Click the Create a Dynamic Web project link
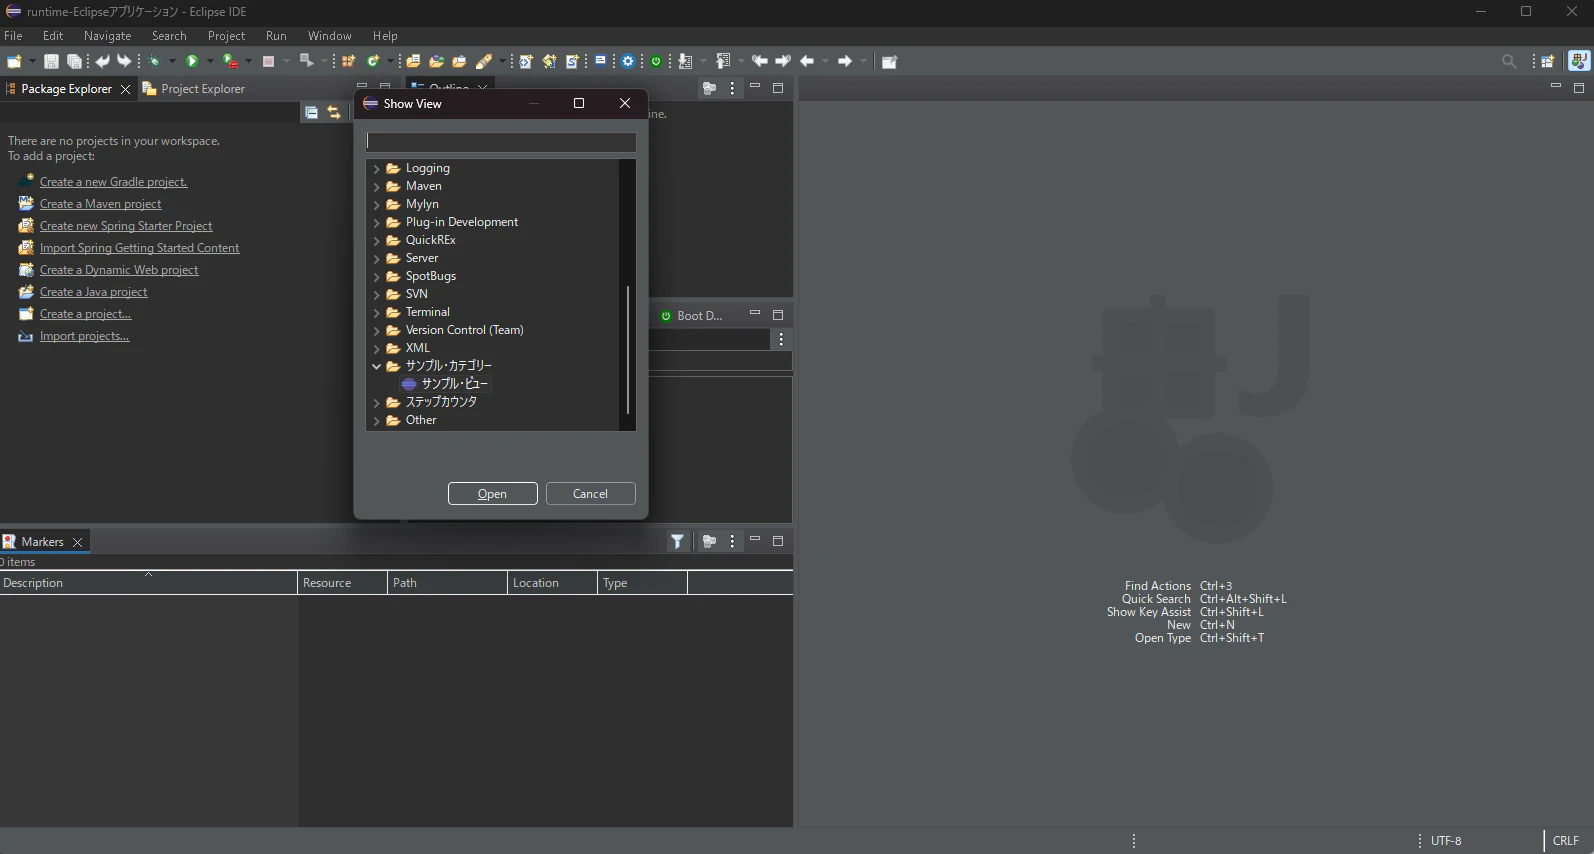This screenshot has width=1594, height=854. [119, 270]
